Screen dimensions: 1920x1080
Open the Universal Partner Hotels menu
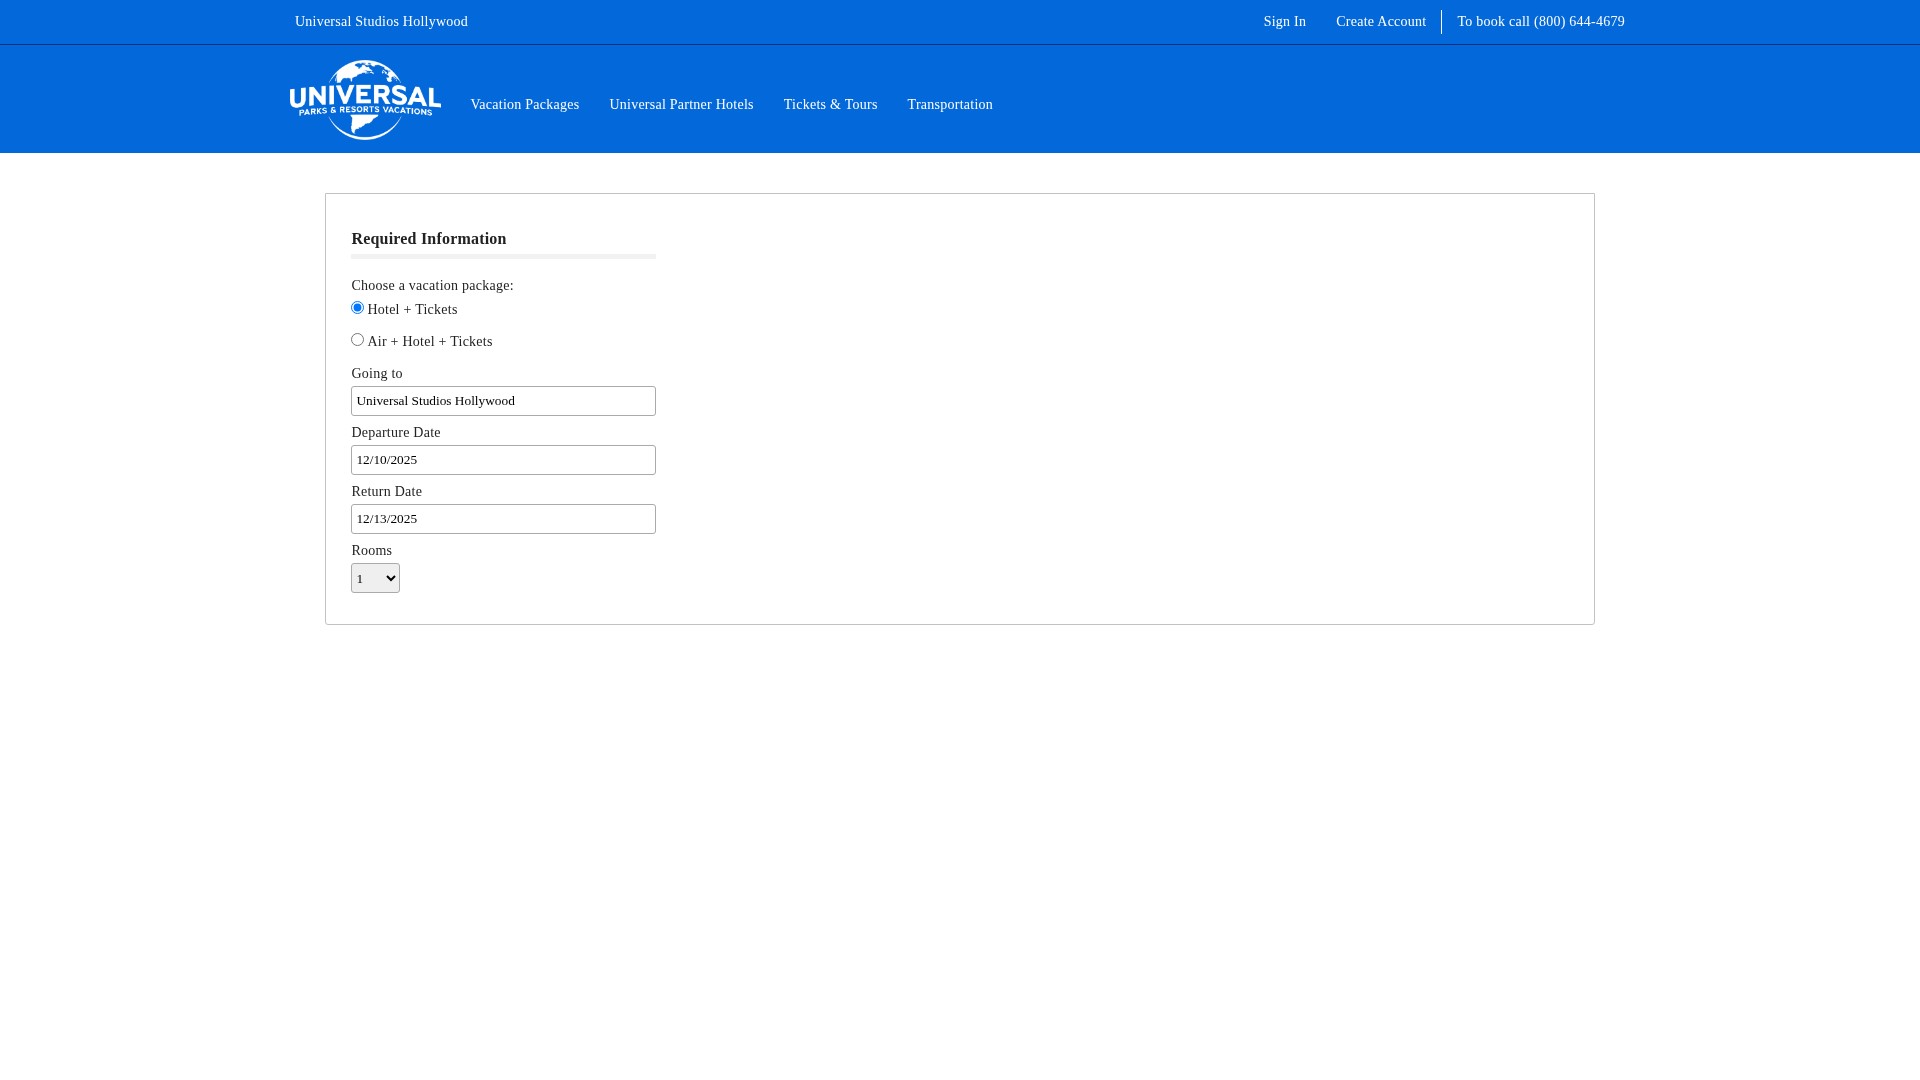pos(681,105)
